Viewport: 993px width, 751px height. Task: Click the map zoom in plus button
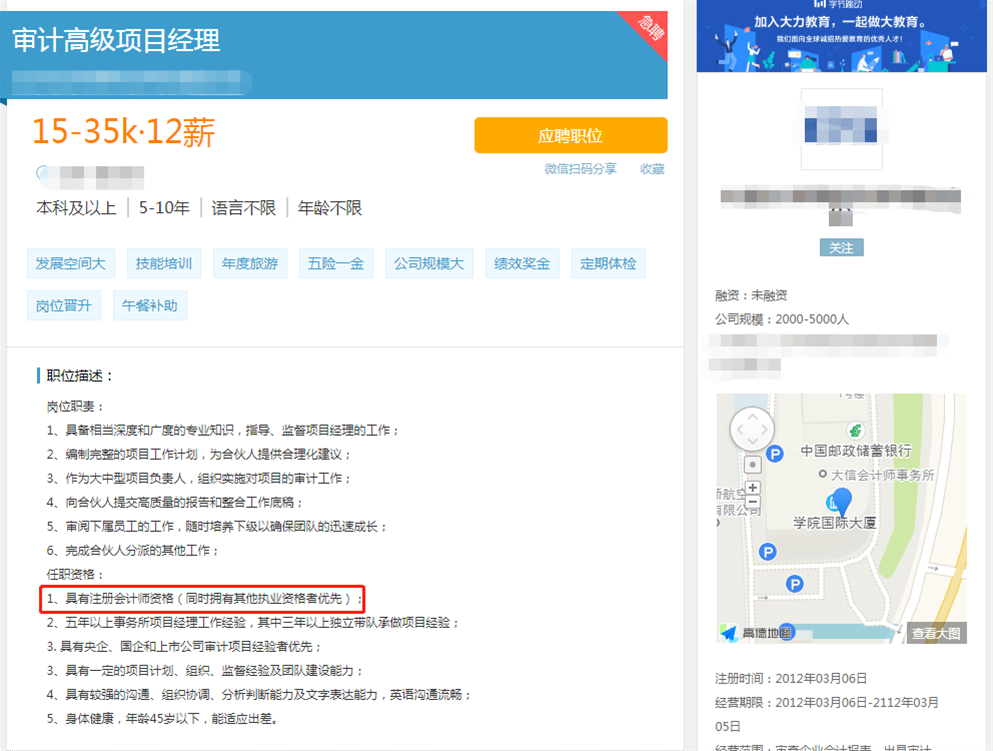(x=752, y=488)
